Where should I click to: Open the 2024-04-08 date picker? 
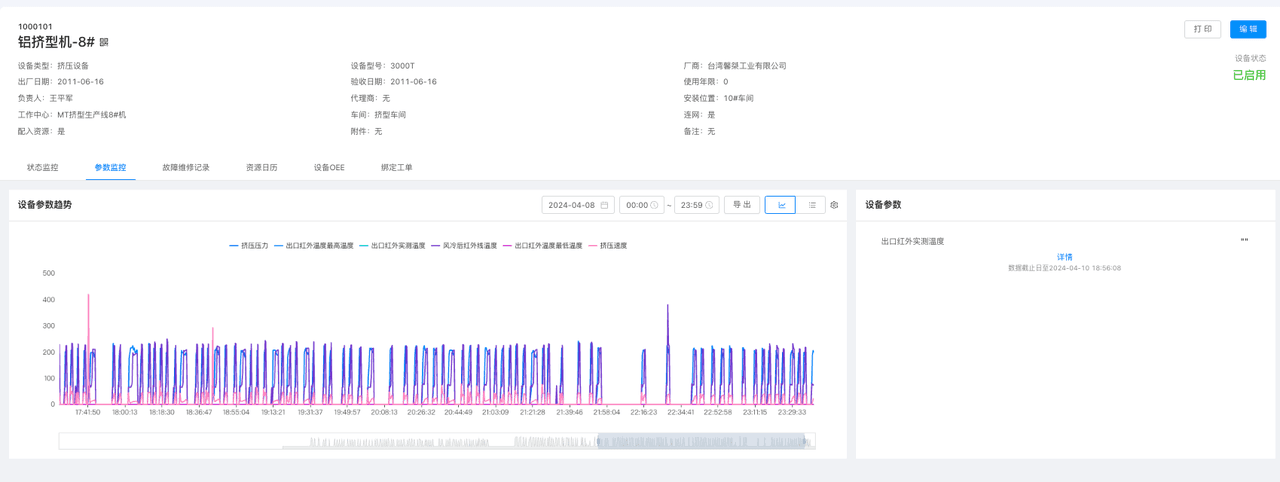(x=578, y=205)
